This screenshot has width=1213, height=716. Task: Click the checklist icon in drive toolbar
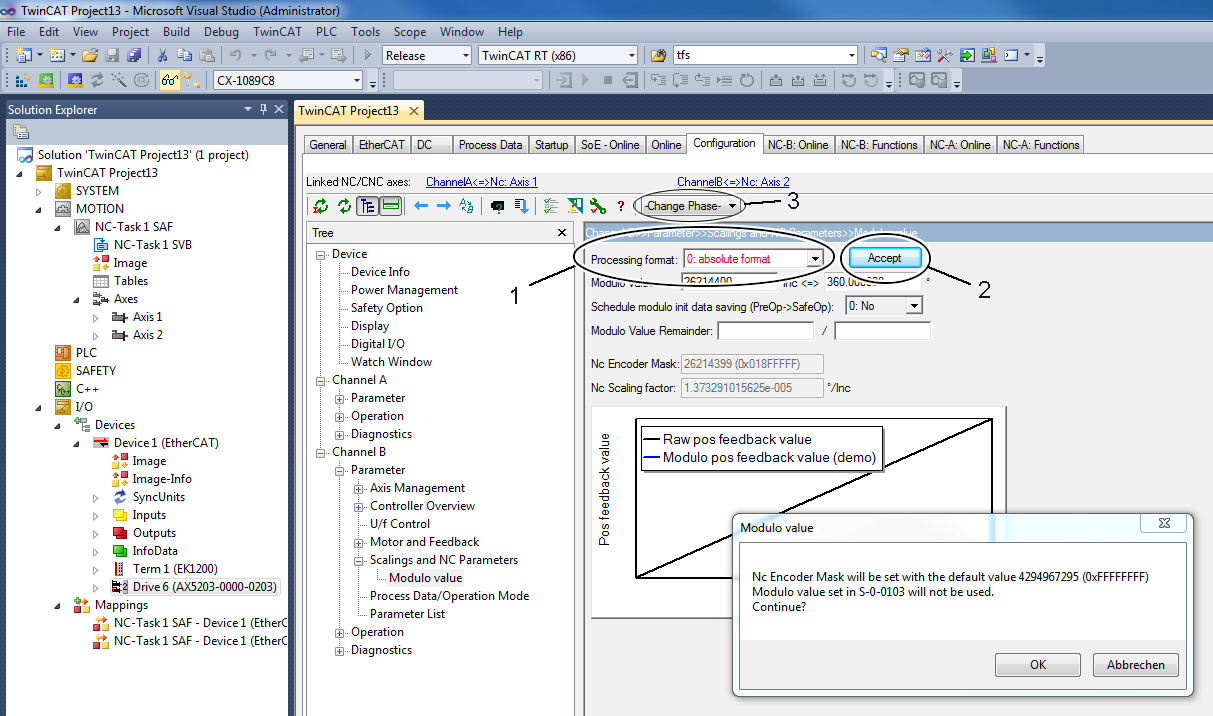pos(551,206)
